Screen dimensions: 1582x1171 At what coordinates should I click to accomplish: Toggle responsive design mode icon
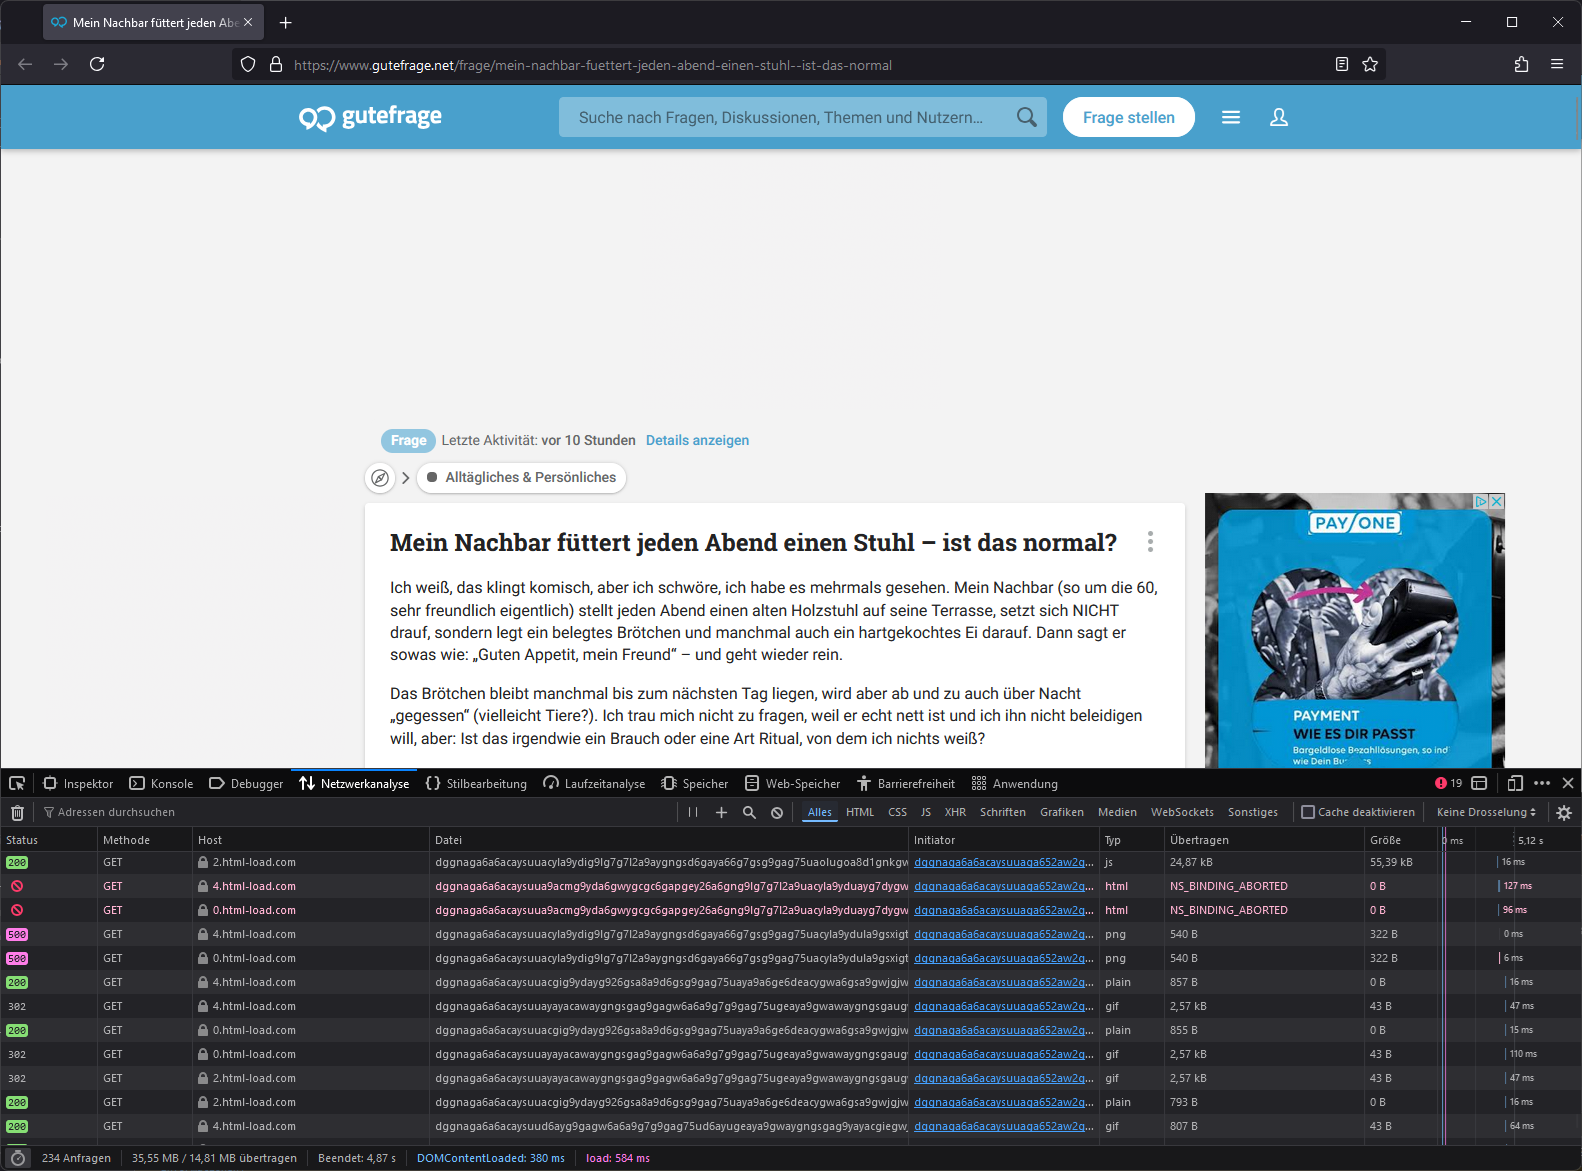1515,783
